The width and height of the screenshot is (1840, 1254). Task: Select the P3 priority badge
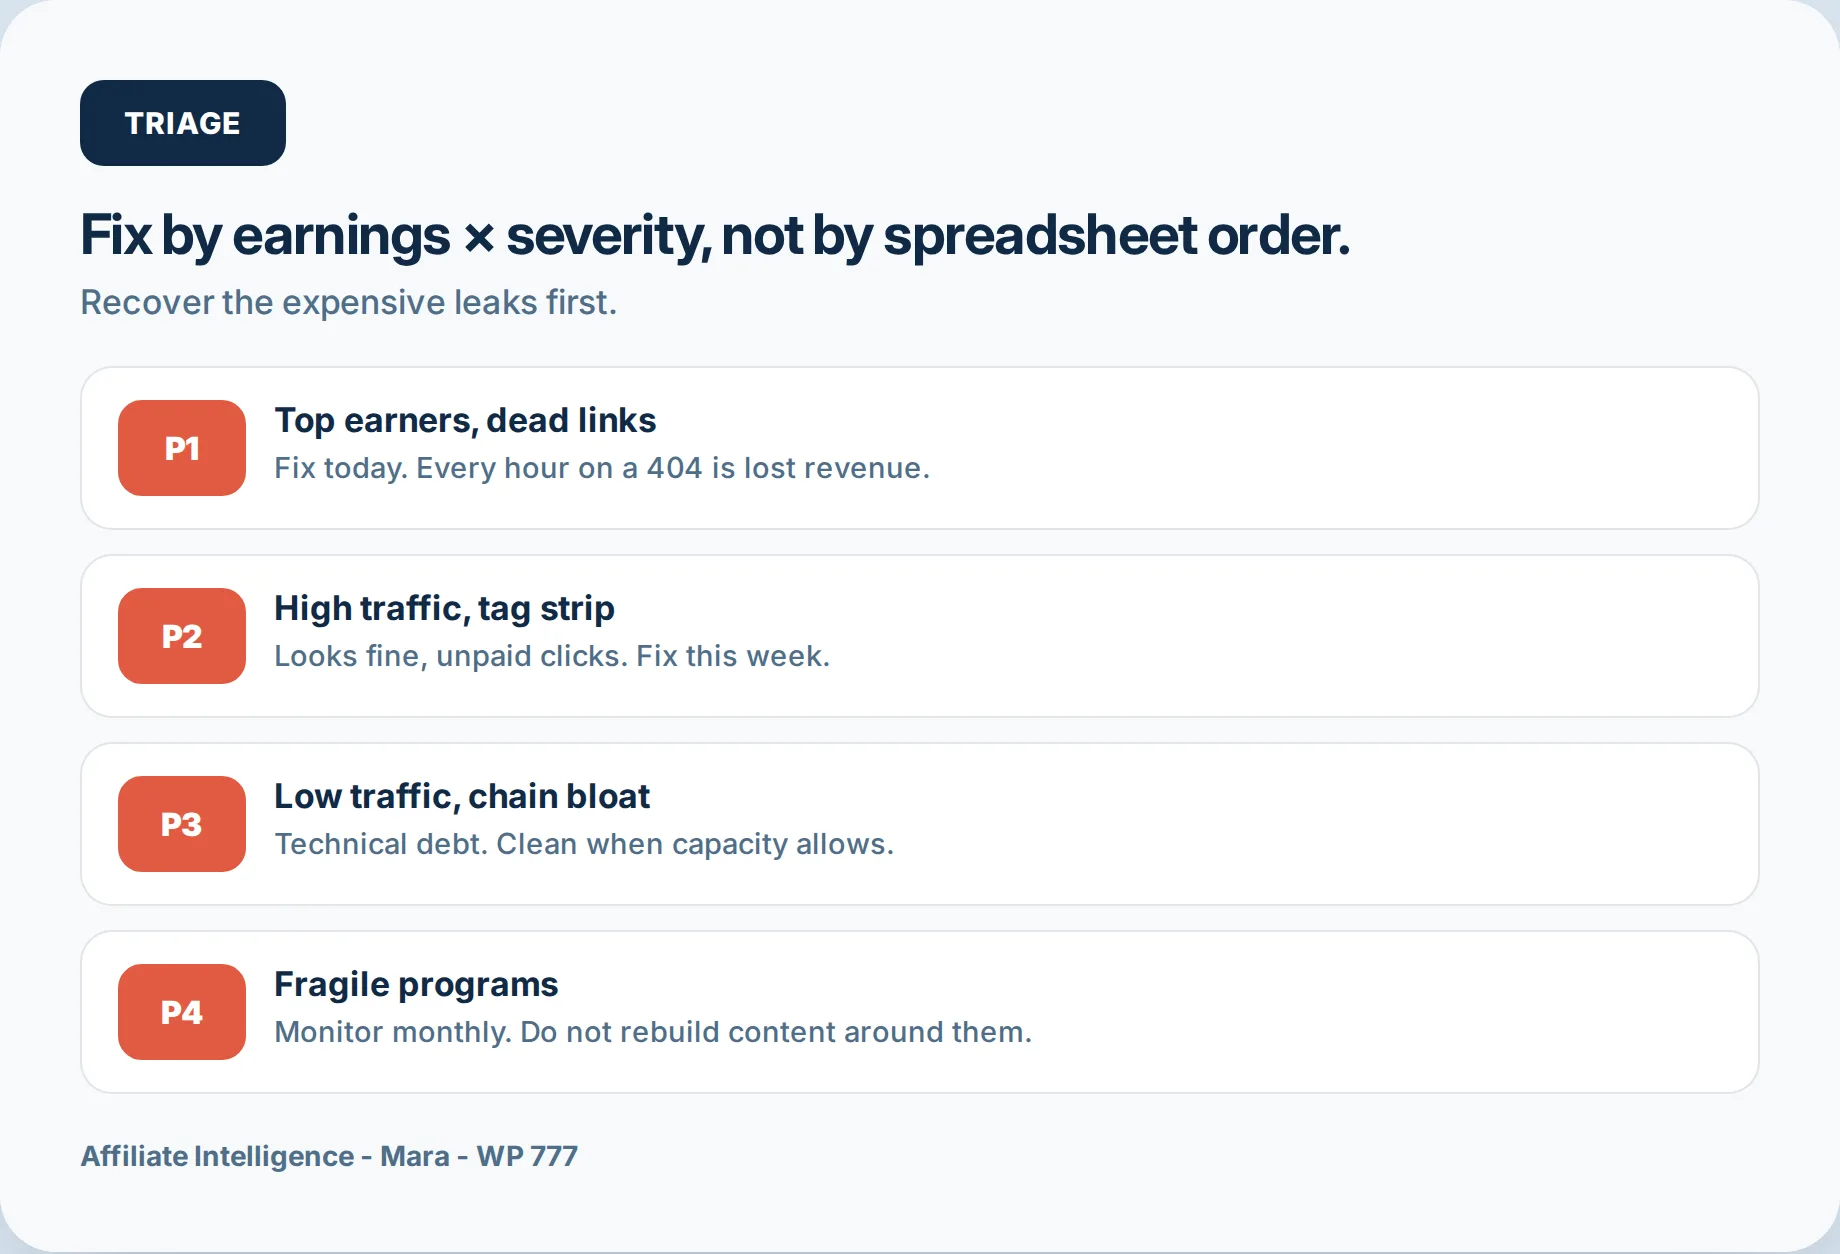[182, 824]
